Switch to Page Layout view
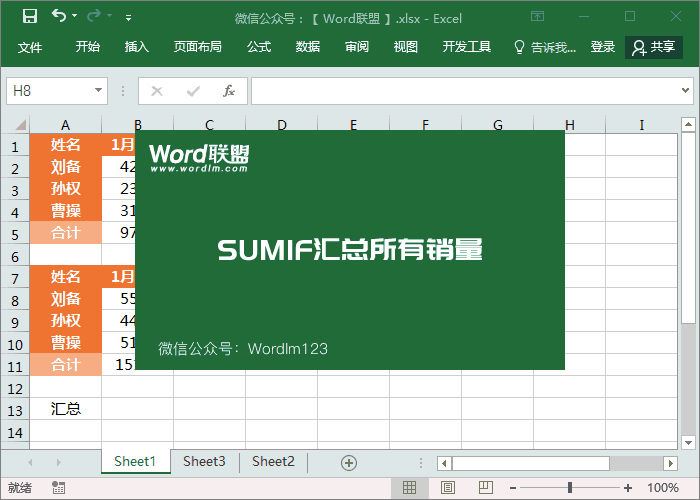 [x=447, y=487]
